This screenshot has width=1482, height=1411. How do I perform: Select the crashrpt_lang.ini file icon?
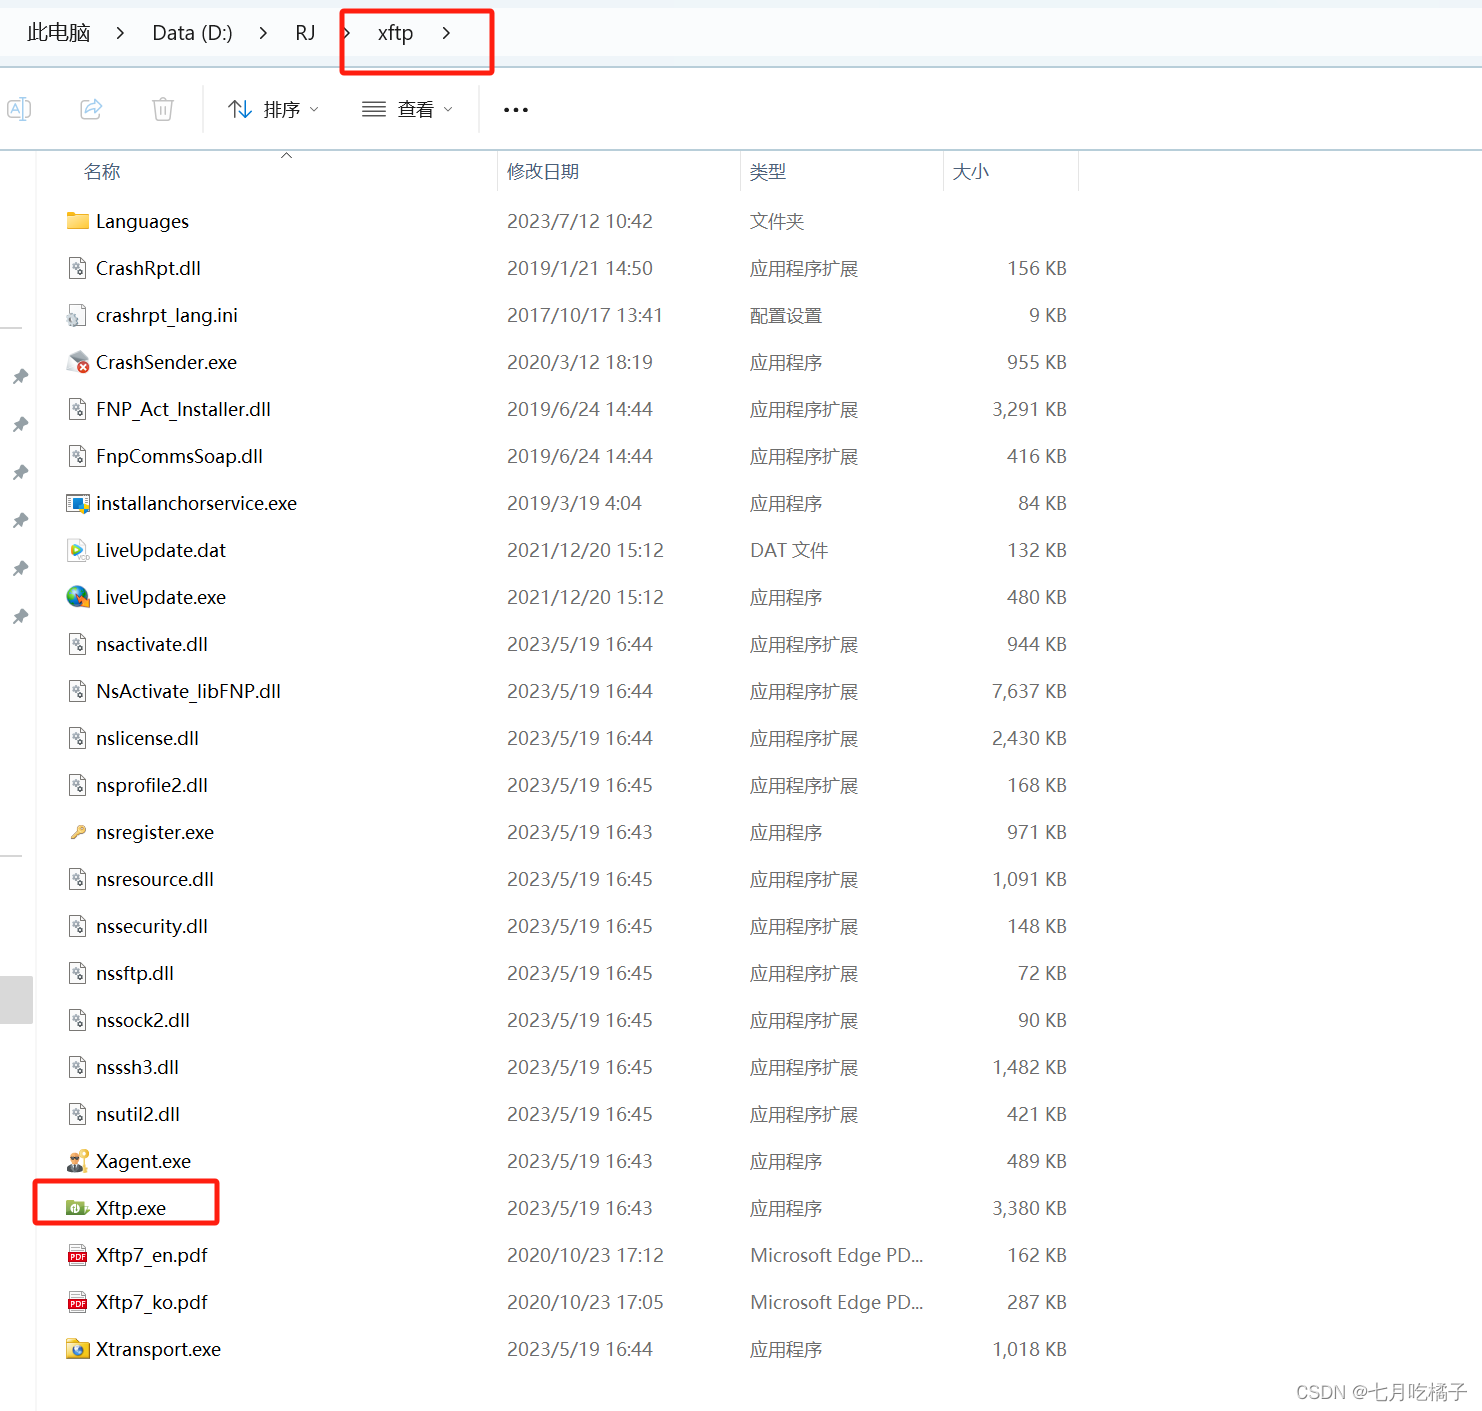pos(77,315)
